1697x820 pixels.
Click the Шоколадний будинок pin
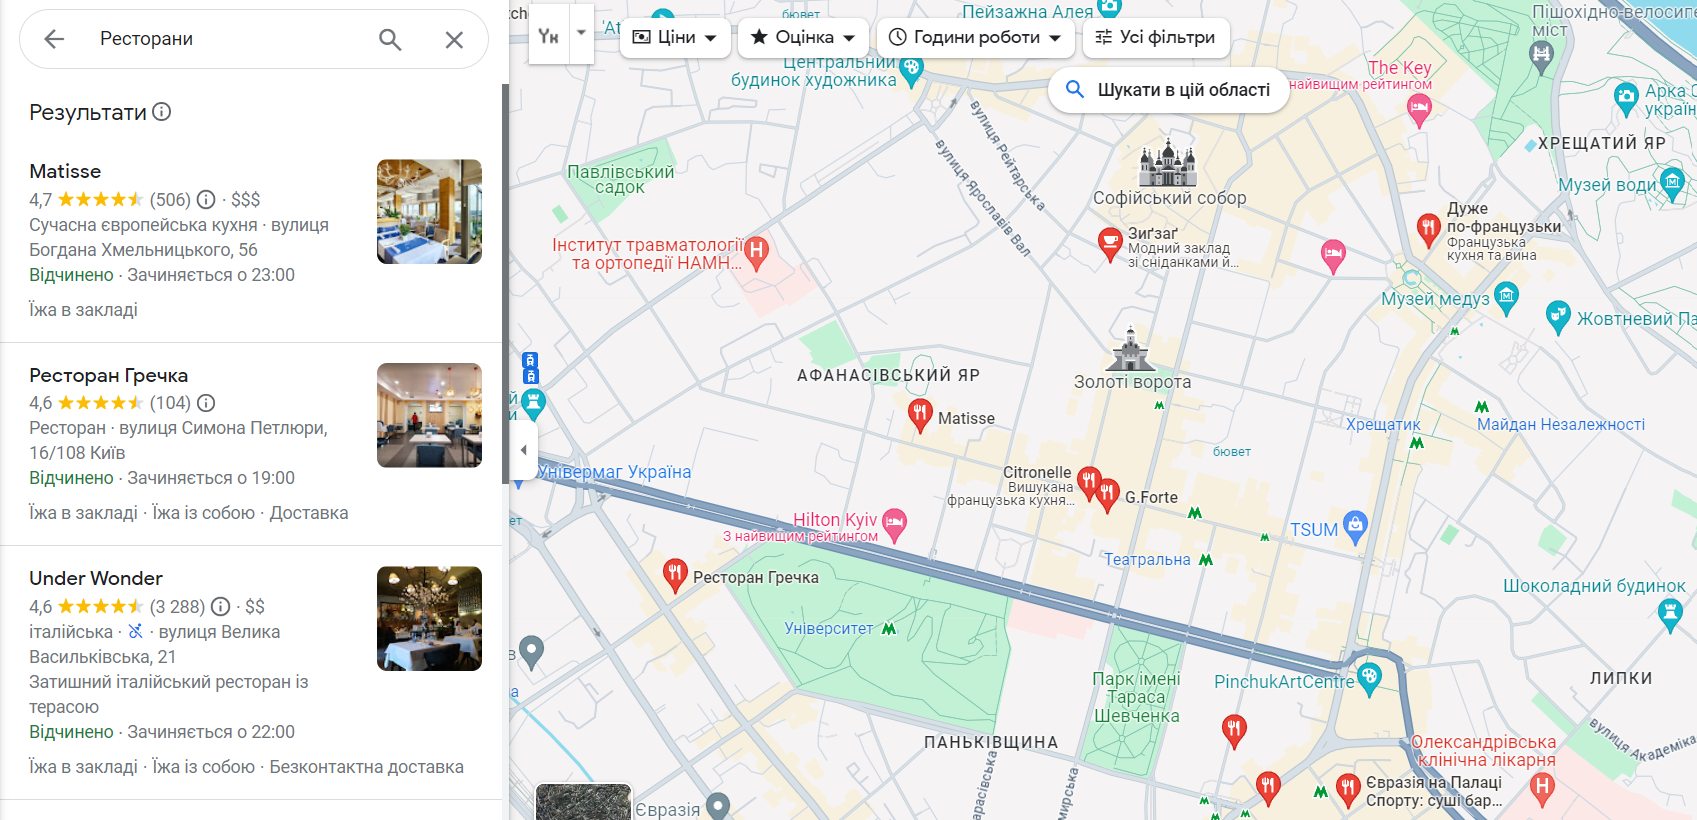point(1670,617)
